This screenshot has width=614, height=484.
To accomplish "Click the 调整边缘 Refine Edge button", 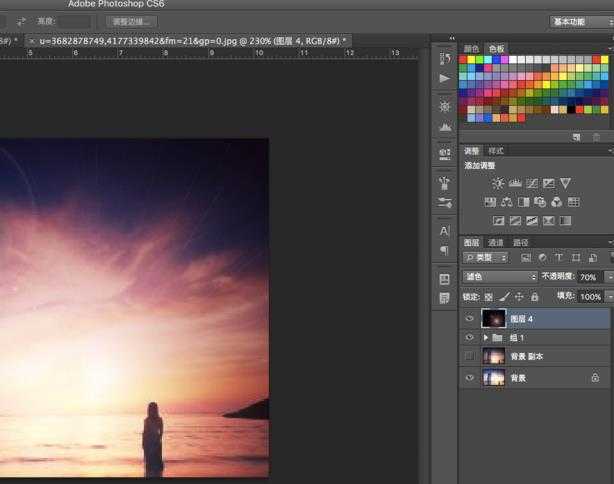I will (131, 21).
